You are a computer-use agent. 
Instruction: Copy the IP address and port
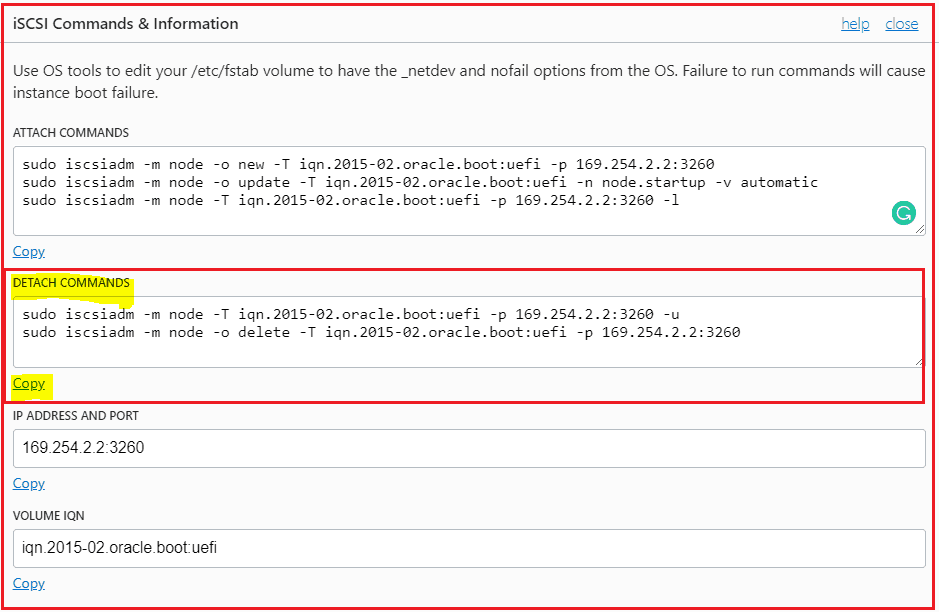29,484
